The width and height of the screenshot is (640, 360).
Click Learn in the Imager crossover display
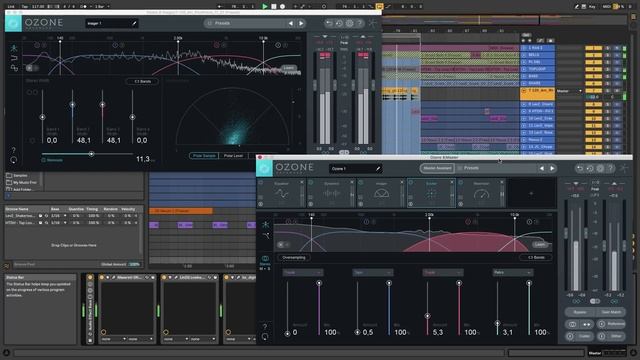click(x=289, y=68)
